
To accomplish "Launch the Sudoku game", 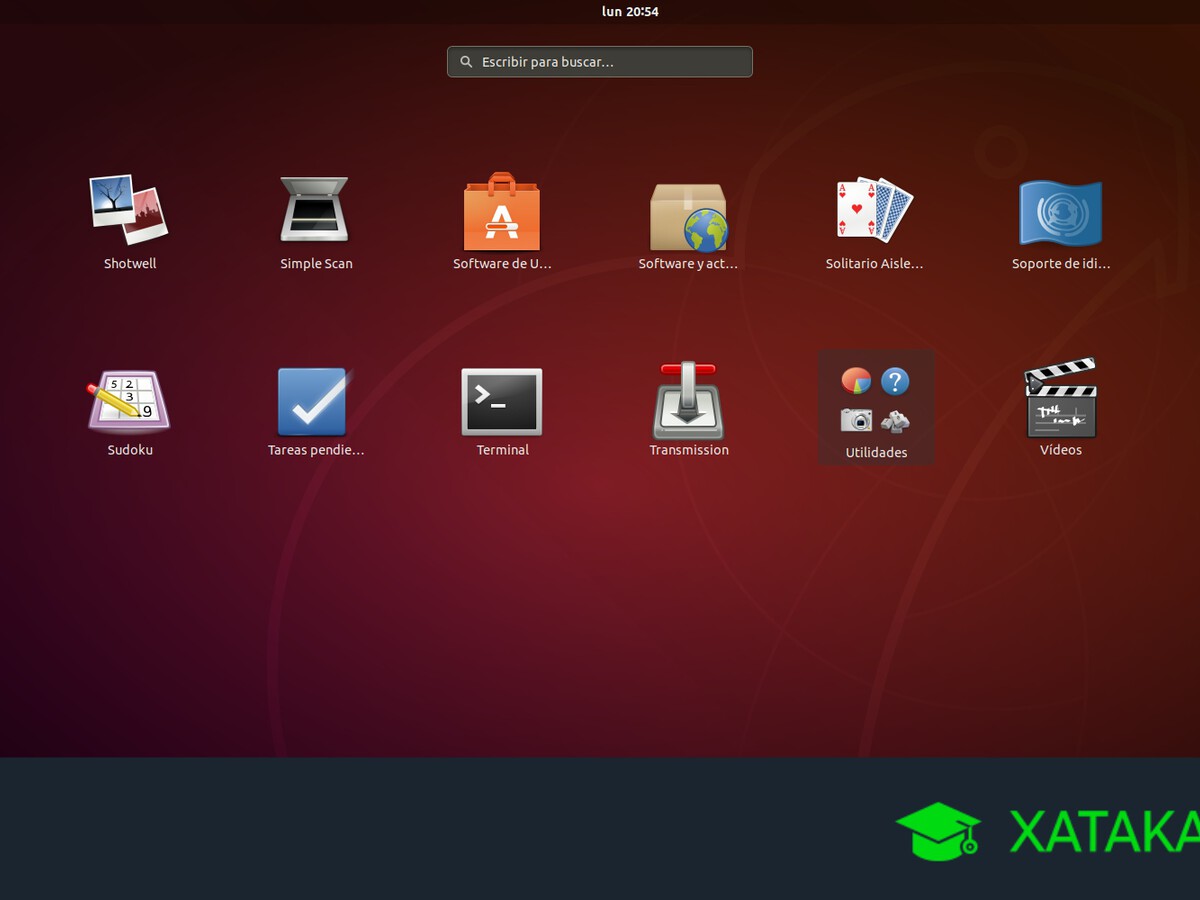I will [x=129, y=399].
